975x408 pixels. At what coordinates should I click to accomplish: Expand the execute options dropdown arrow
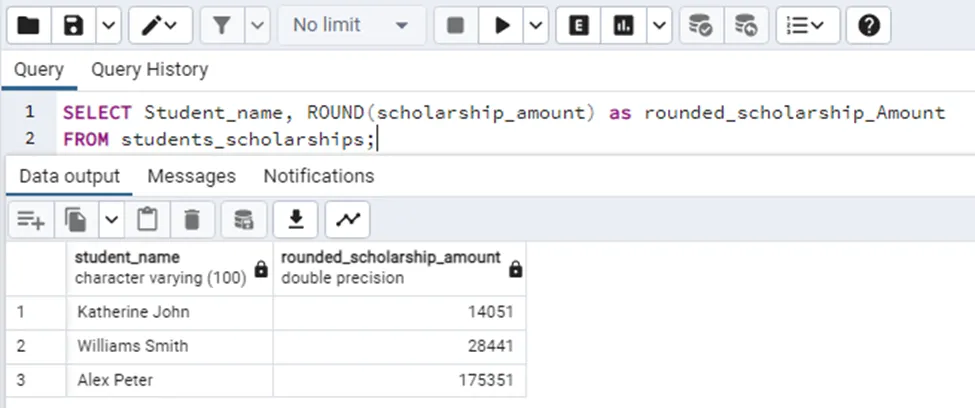click(x=538, y=25)
